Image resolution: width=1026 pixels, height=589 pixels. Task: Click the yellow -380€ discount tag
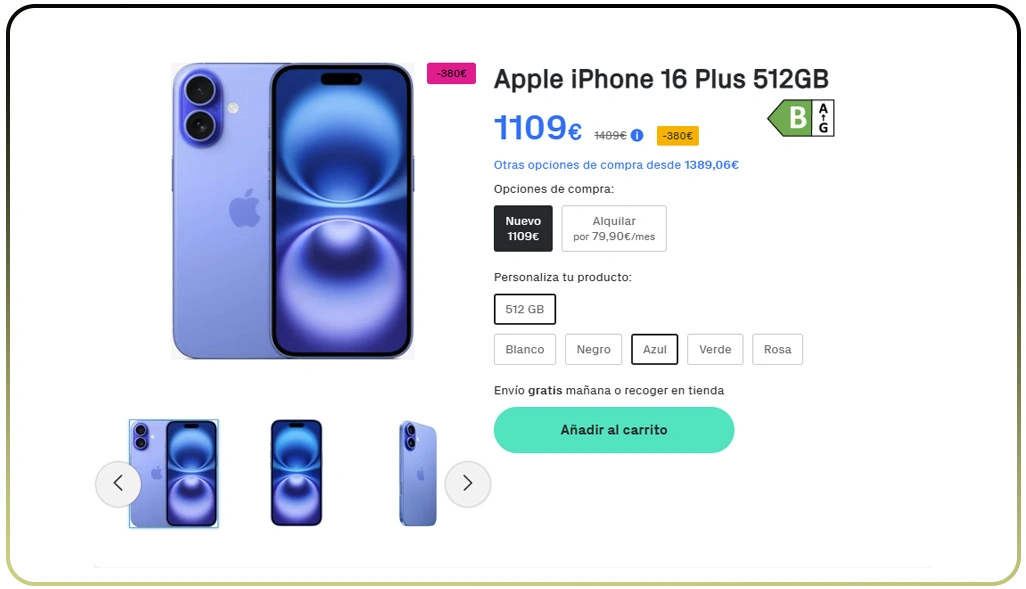[677, 136]
